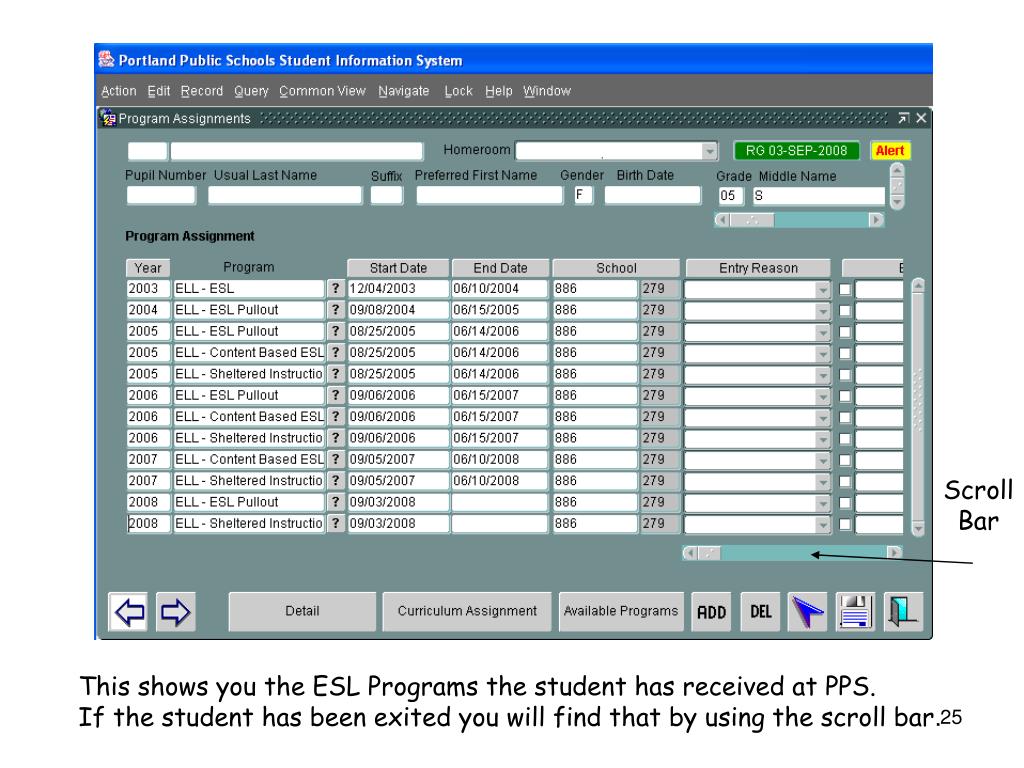
Task: Open the Record menu
Action: pos(202,91)
